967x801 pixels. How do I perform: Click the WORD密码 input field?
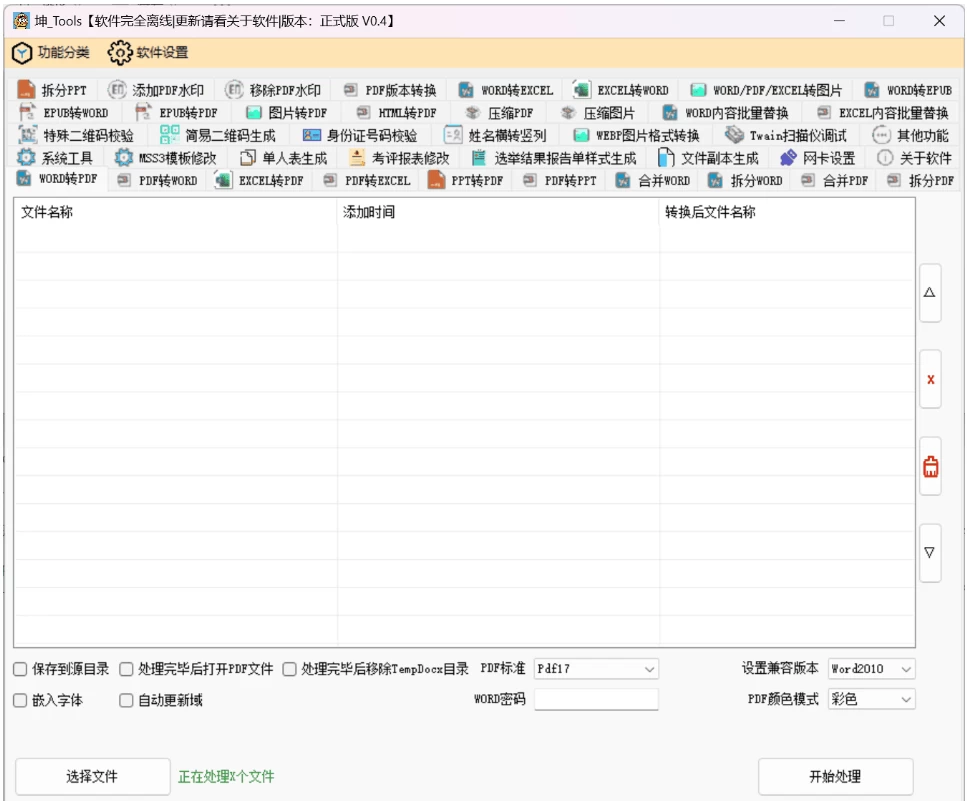click(x=596, y=700)
